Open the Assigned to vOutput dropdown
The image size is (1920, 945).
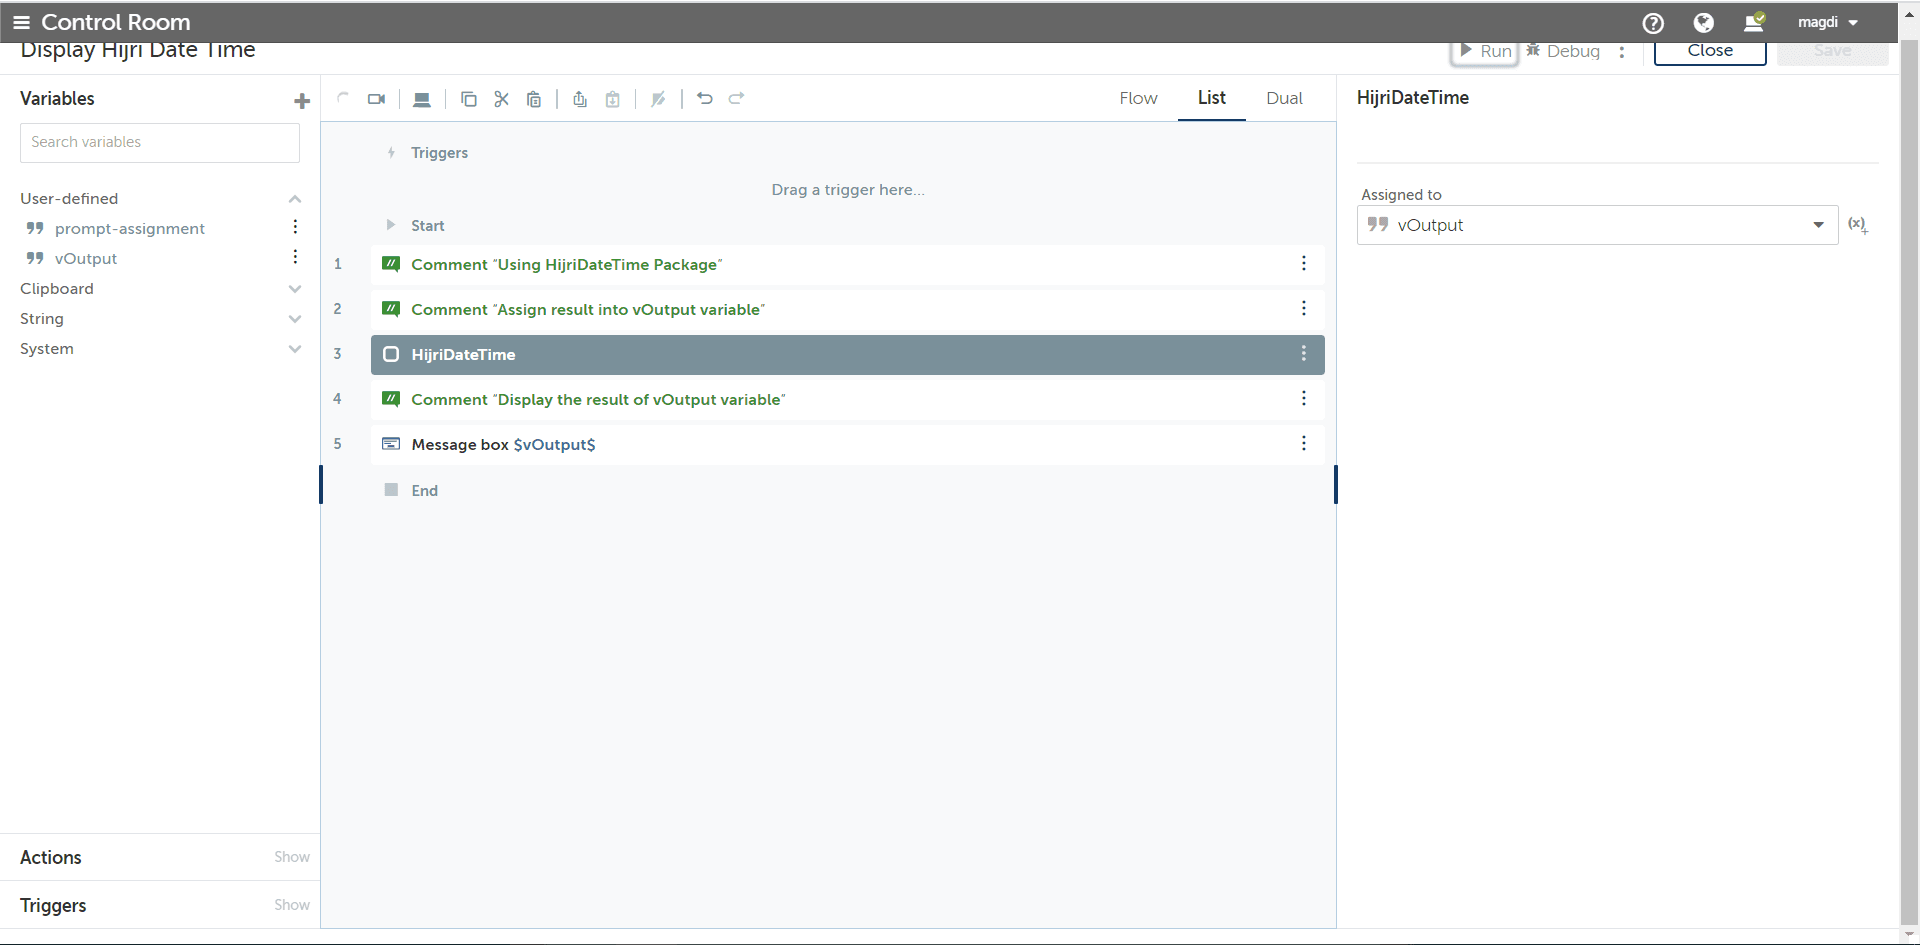1597,225
